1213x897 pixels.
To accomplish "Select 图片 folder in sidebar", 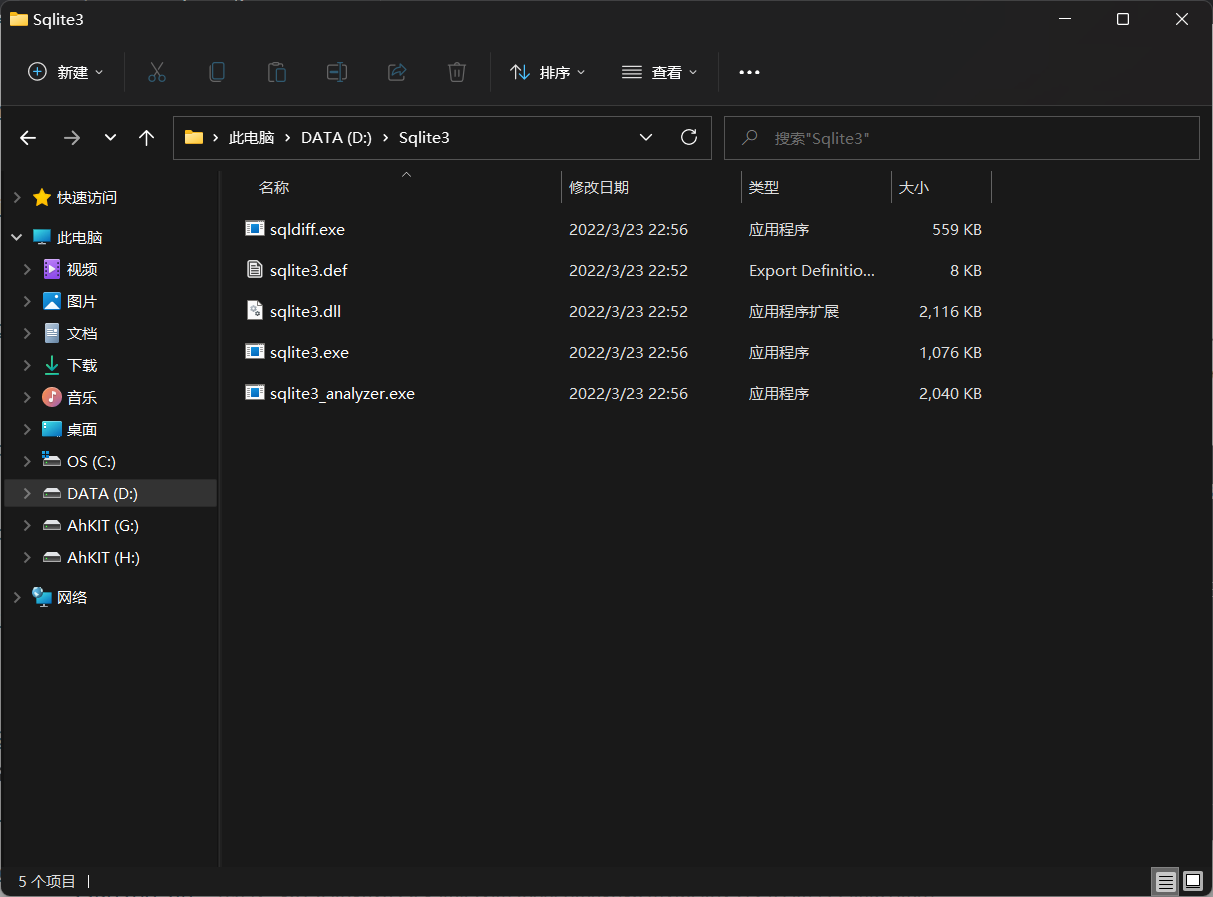I will (82, 302).
